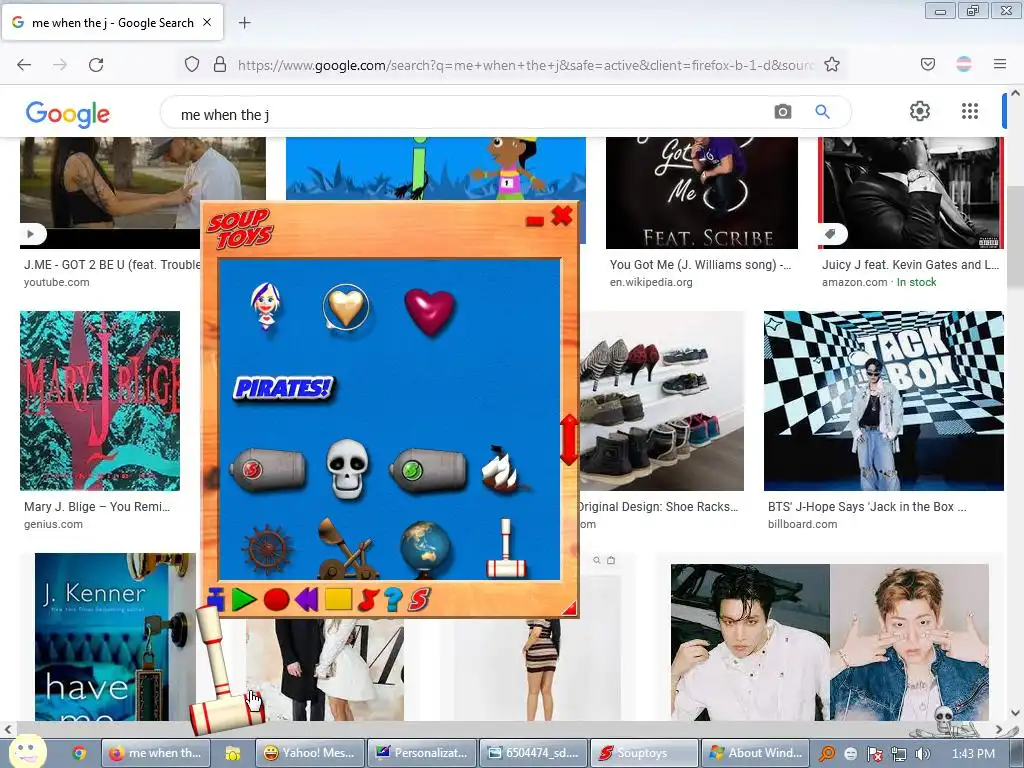Click the Google logo
This screenshot has width=1024, height=768.
pyautogui.click(x=68, y=114)
